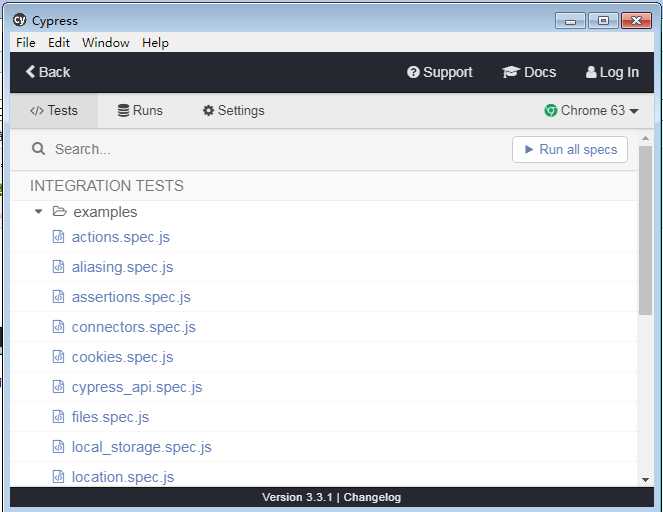The height and width of the screenshot is (512, 663).
Task: Open the cypress_api.spec.js test file
Action: (x=137, y=387)
